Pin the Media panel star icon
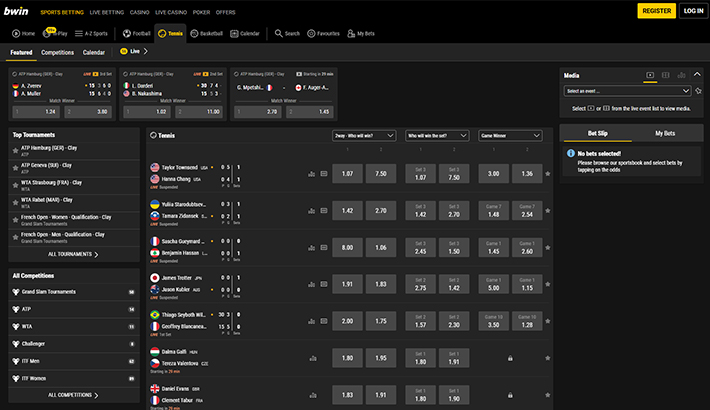 pos(699,91)
